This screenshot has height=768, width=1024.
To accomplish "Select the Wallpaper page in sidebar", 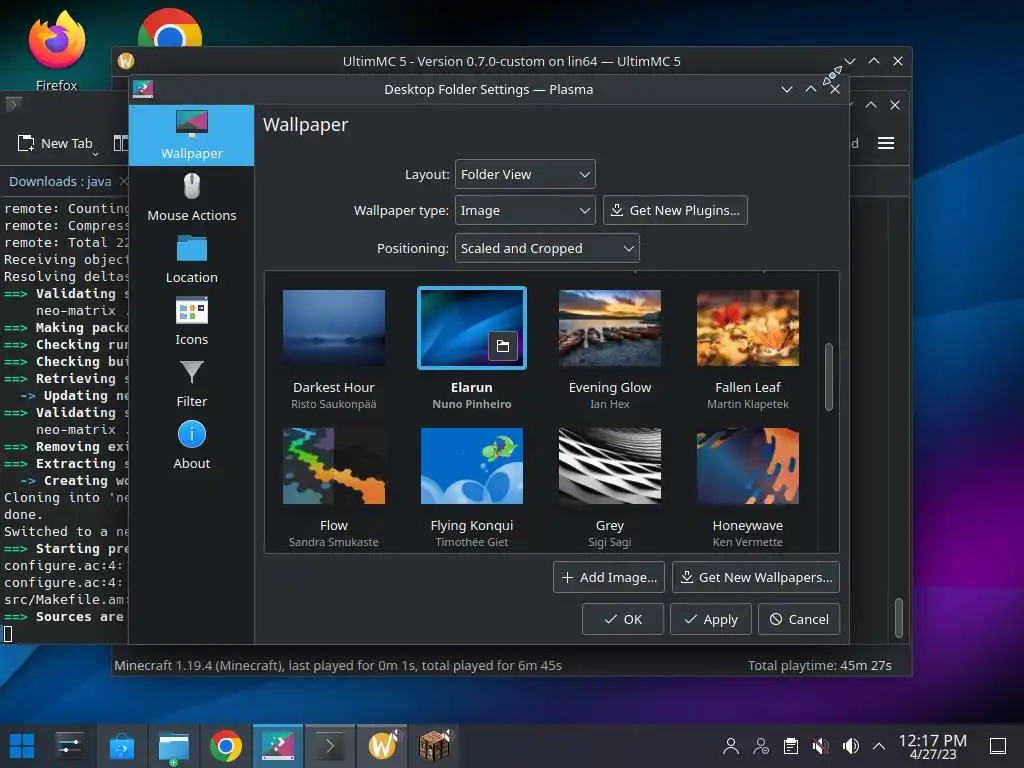I will pos(191,136).
